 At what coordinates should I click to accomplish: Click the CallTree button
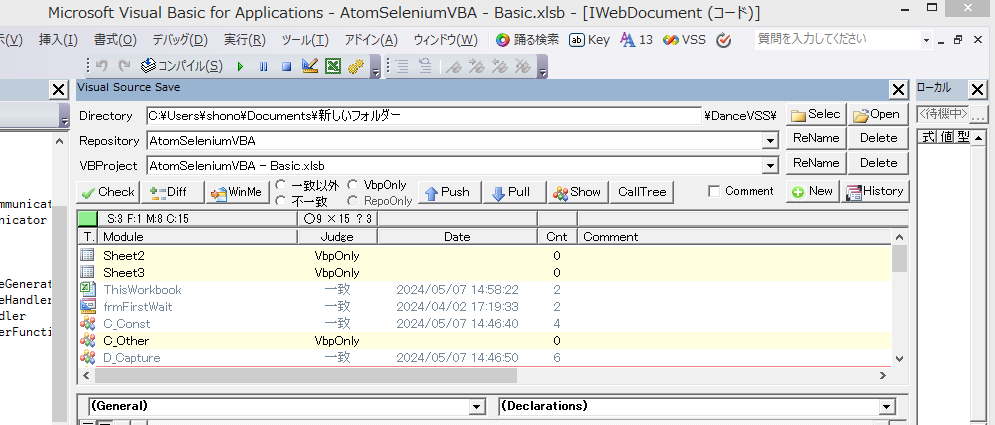pos(642,192)
